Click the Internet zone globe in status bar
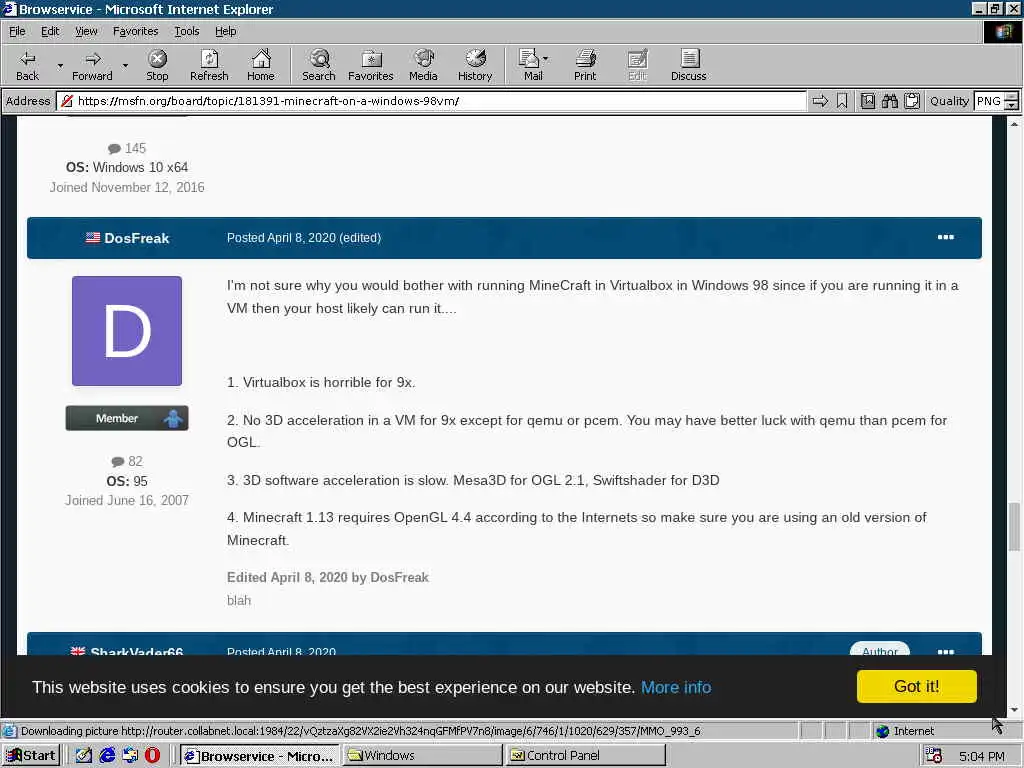 pos(882,731)
